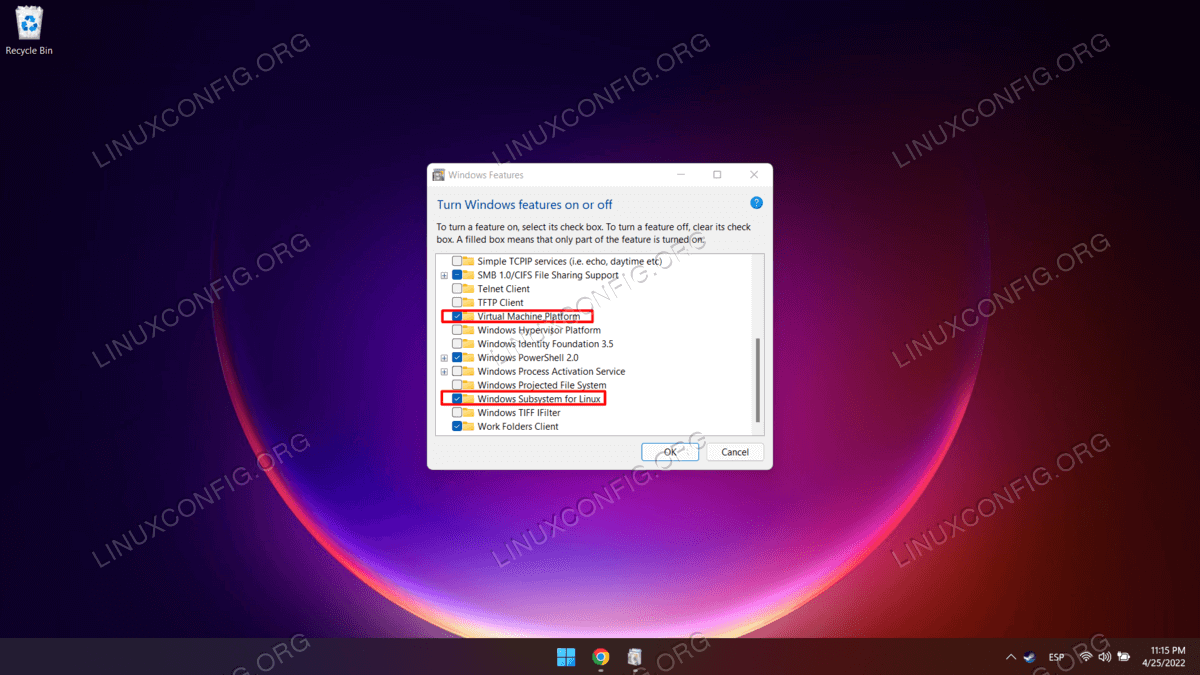
Task: Check the Windows TIFF IFilter checkbox
Action: point(457,413)
